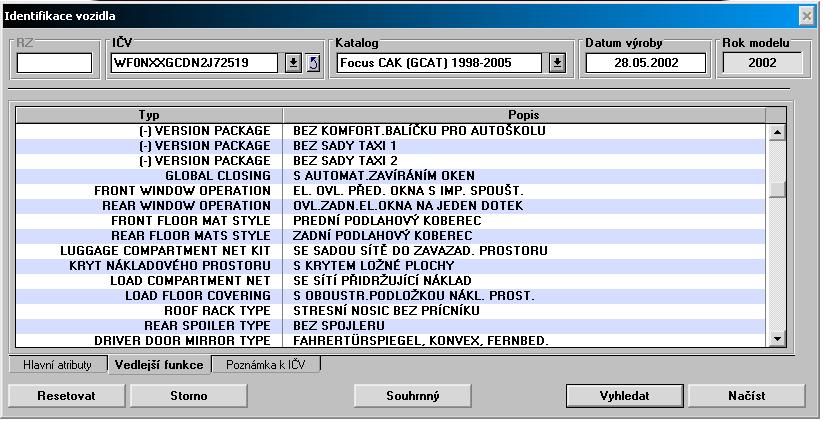The image size is (823, 422).
Task: Click the Datum výroby date field
Action: click(x=645, y=63)
